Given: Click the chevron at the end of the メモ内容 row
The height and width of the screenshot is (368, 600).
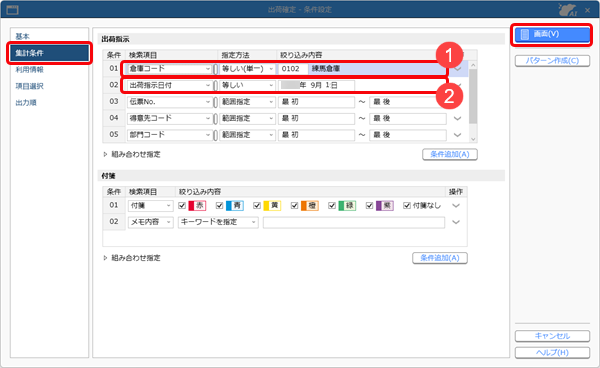Looking at the screenshot, I should (x=456, y=222).
